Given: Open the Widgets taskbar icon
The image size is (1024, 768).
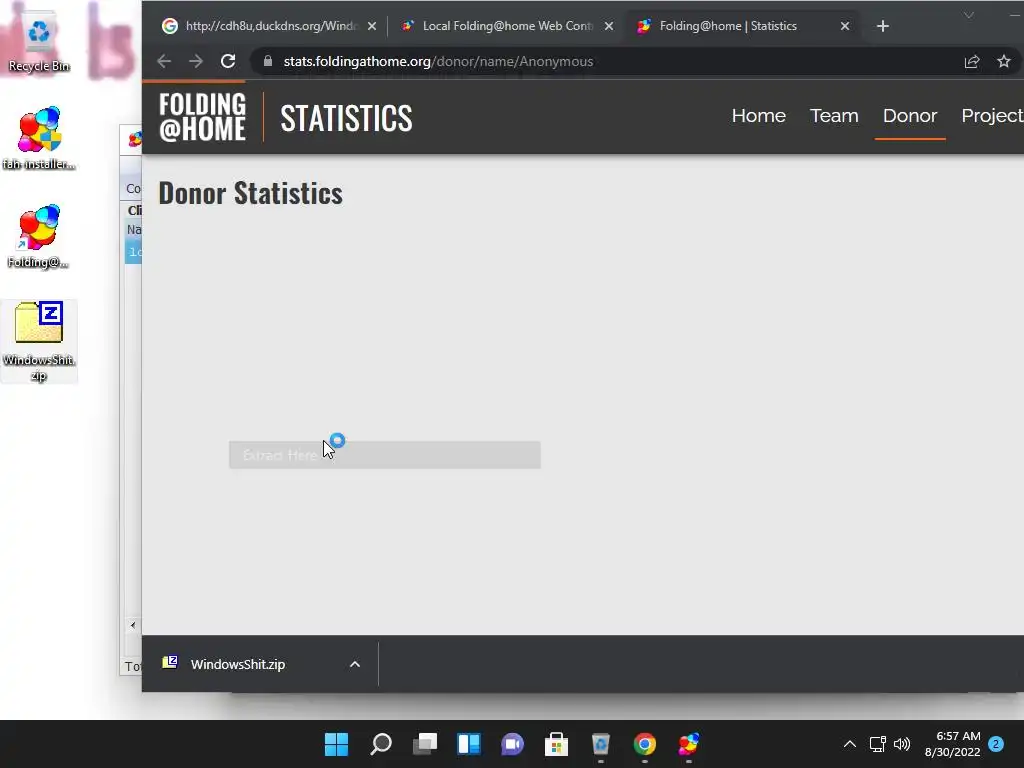Looking at the screenshot, I should tap(469, 744).
